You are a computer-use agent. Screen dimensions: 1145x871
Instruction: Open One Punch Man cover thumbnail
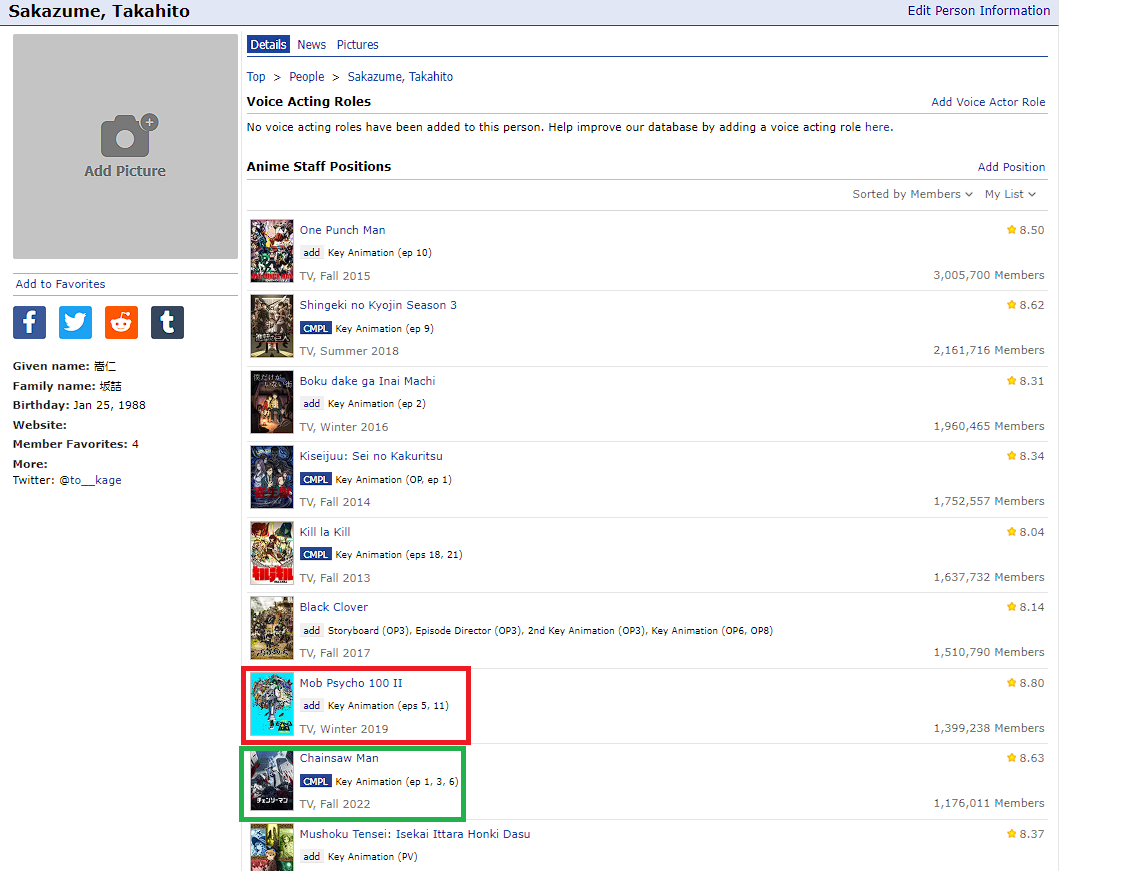click(272, 251)
